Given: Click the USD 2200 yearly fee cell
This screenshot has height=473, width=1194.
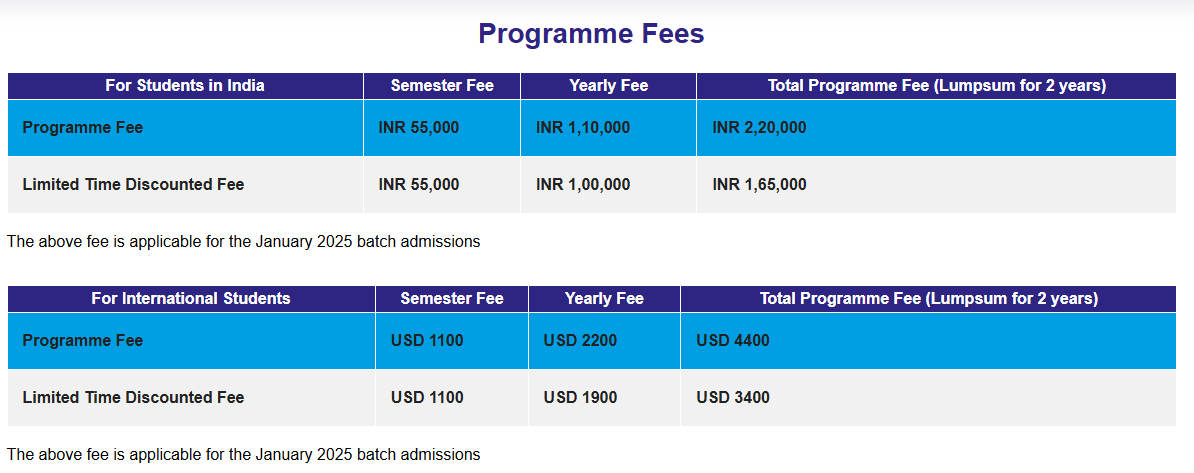Looking at the screenshot, I should tap(580, 341).
